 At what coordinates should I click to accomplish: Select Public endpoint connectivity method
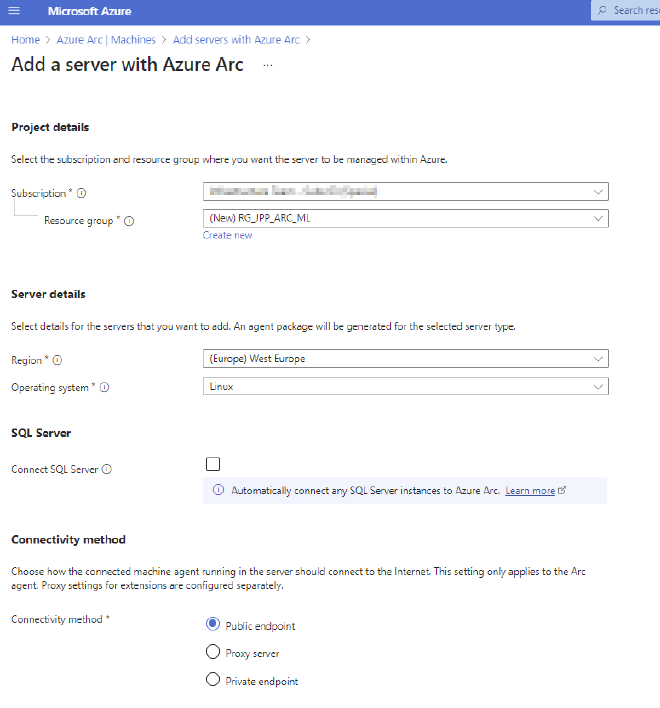213,624
